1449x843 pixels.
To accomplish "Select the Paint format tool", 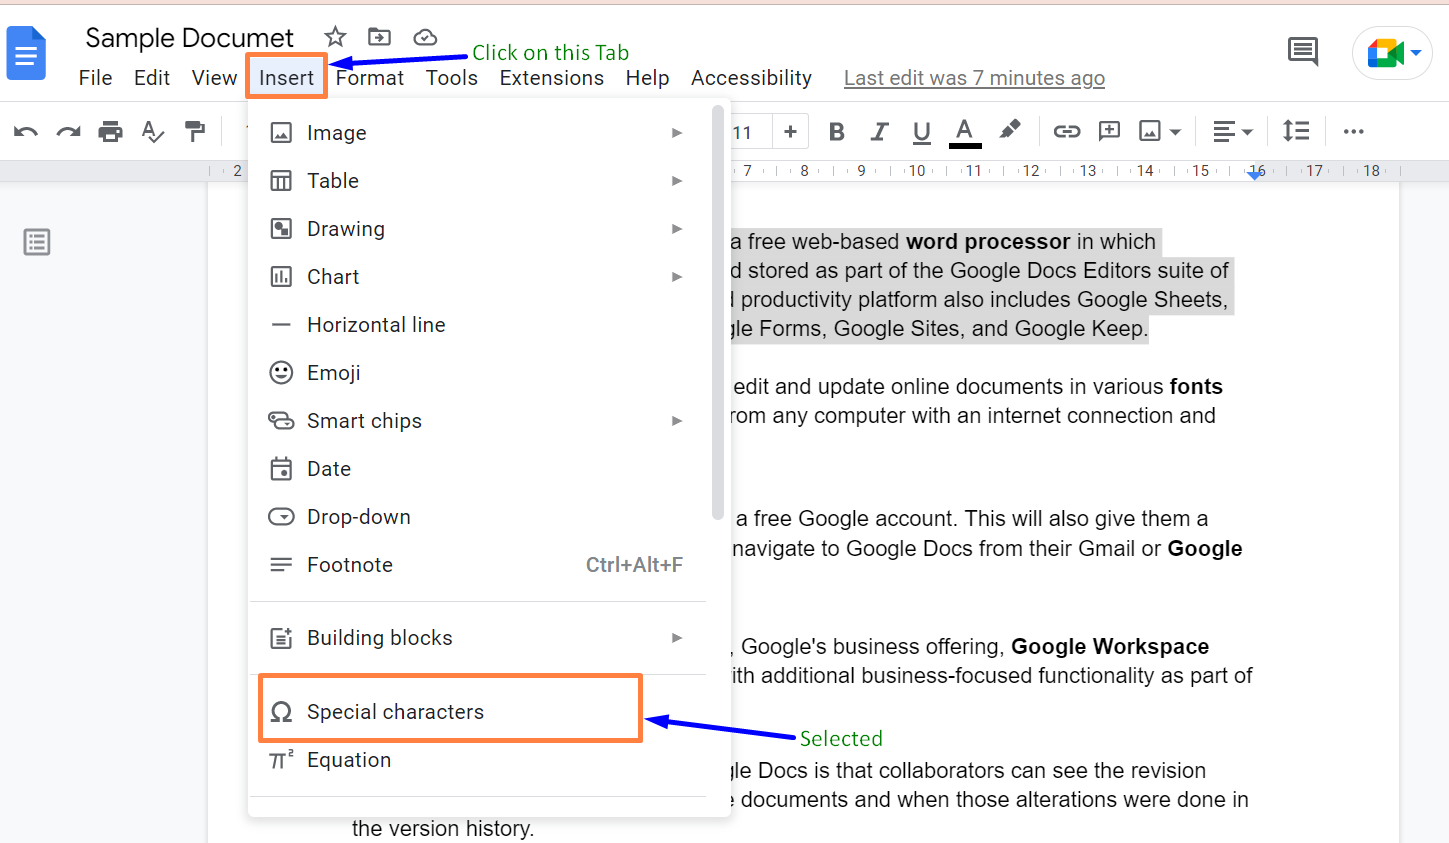I will pos(195,131).
